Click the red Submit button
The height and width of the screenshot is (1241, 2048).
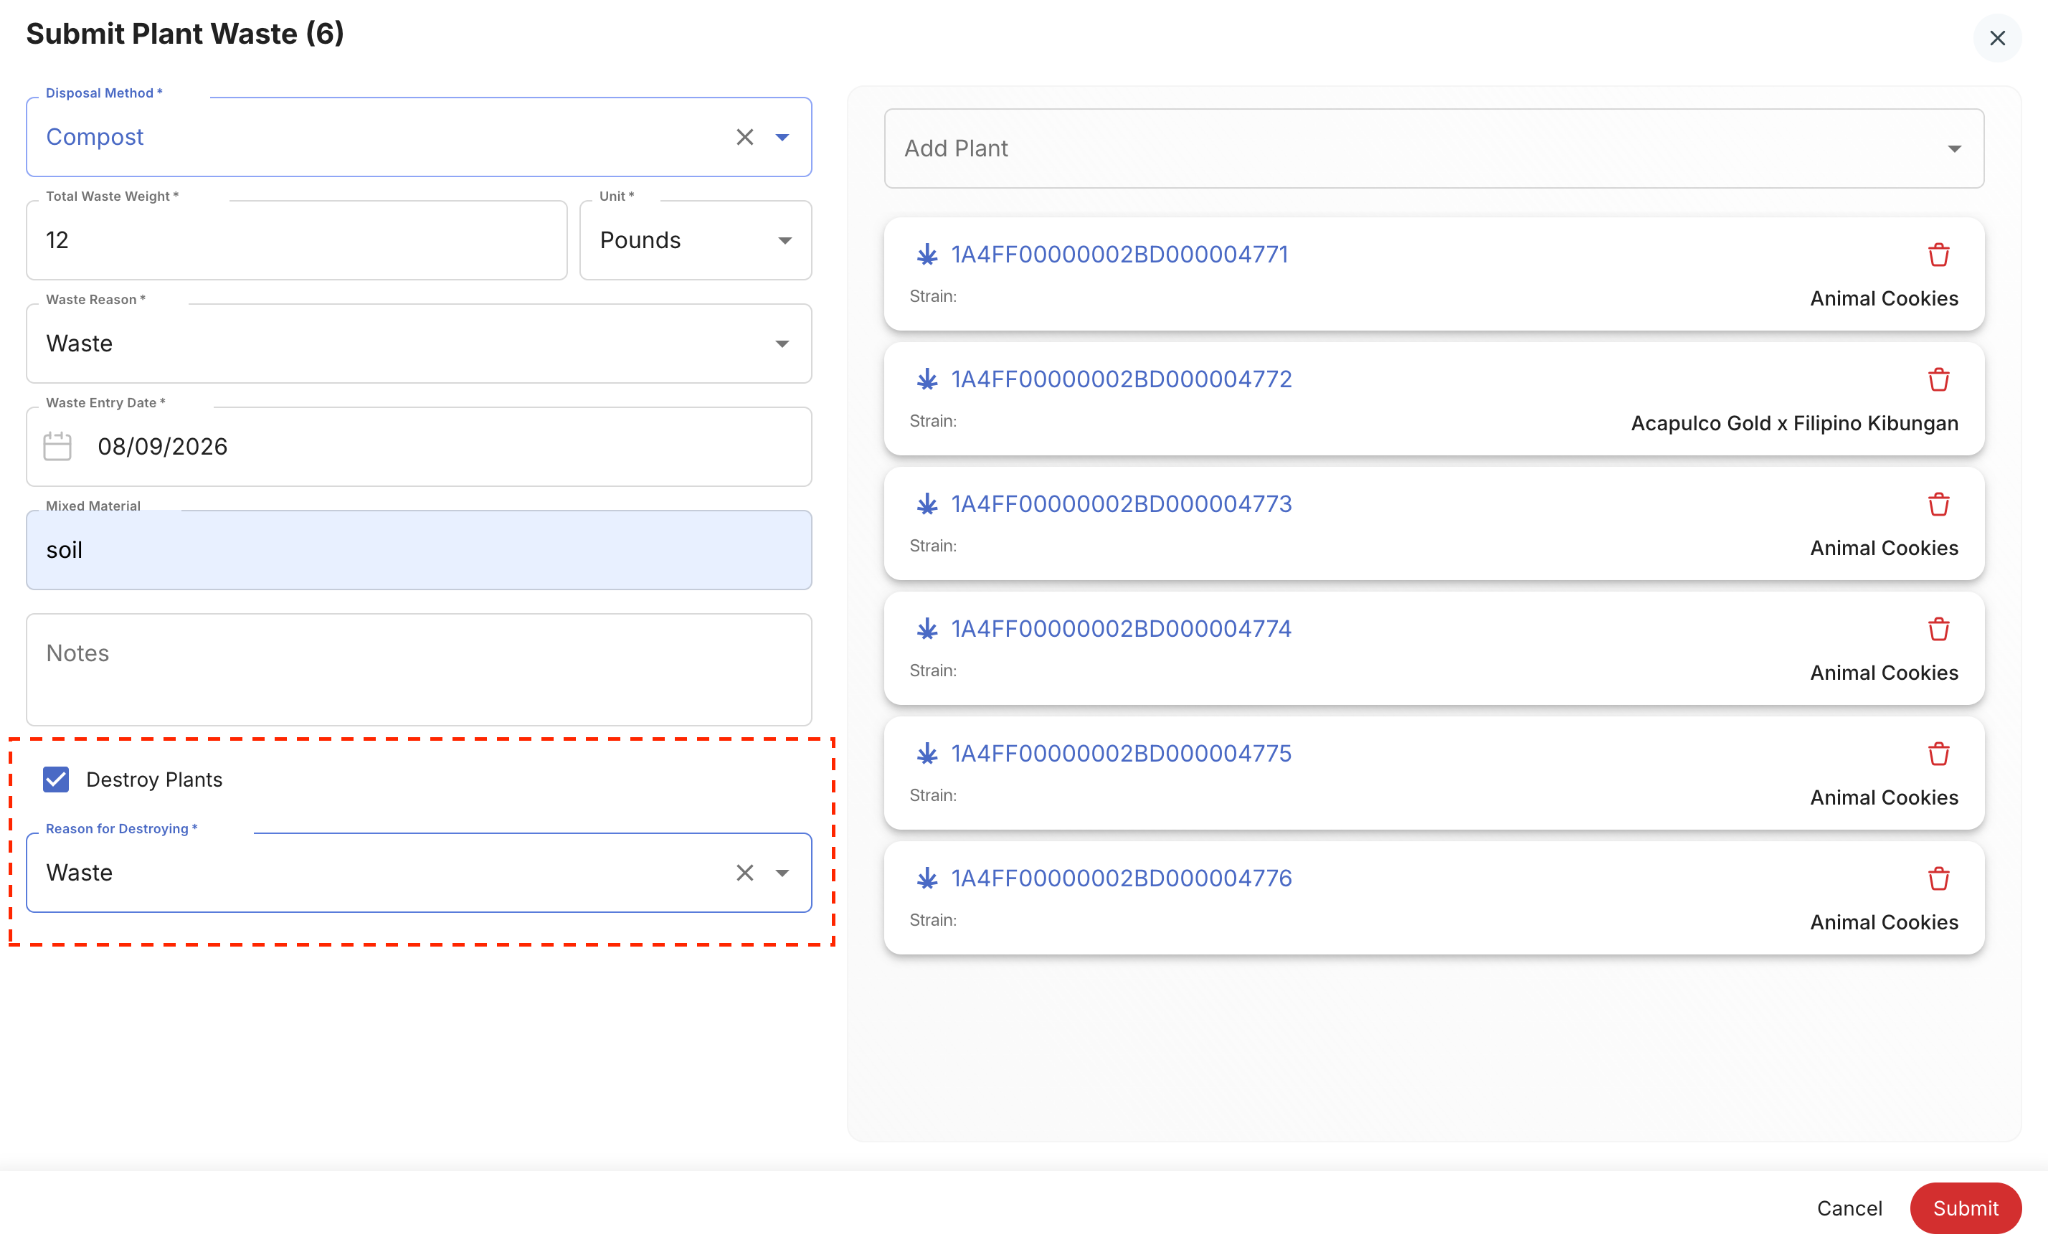(1965, 1208)
